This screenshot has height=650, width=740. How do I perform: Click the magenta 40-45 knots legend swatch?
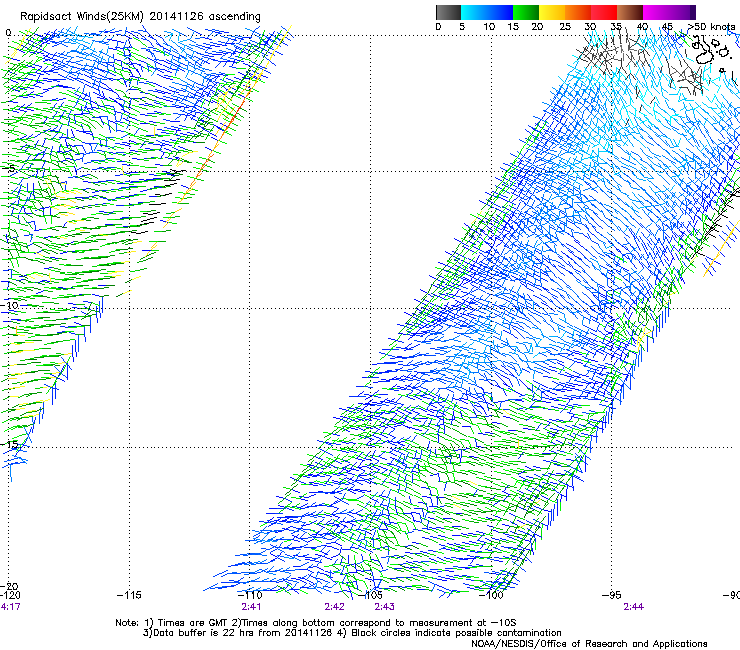[x=655, y=12]
